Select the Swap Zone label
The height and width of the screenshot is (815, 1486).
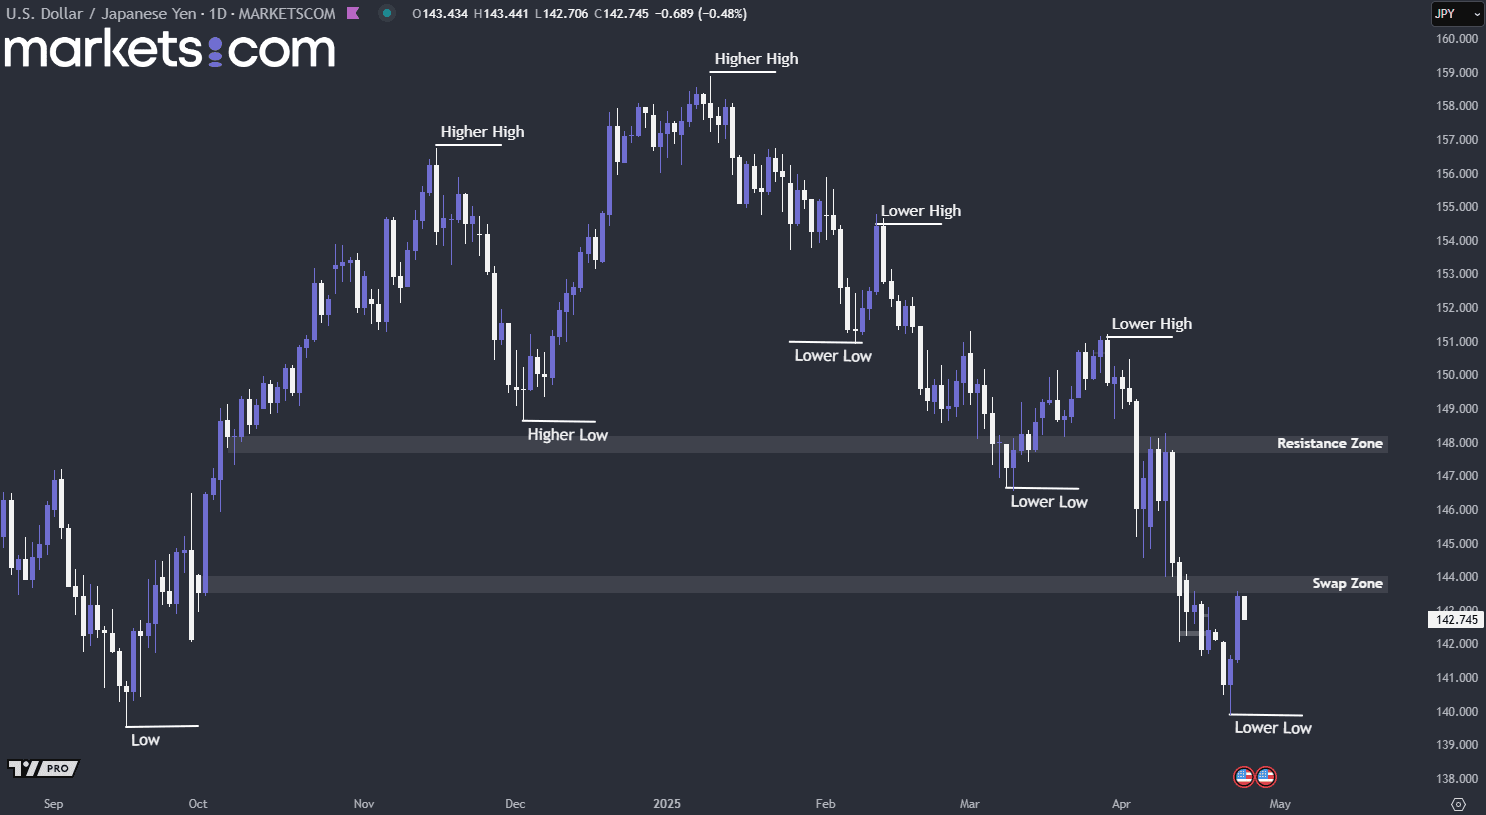coord(1347,583)
